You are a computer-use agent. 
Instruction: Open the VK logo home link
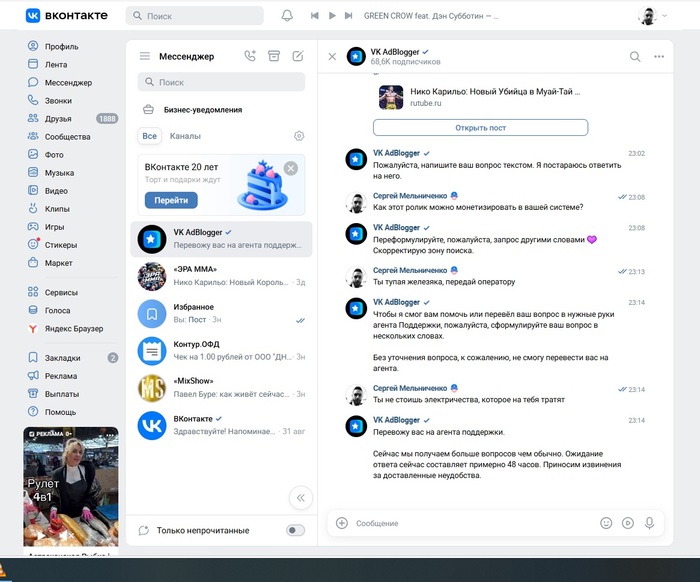pos(67,16)
